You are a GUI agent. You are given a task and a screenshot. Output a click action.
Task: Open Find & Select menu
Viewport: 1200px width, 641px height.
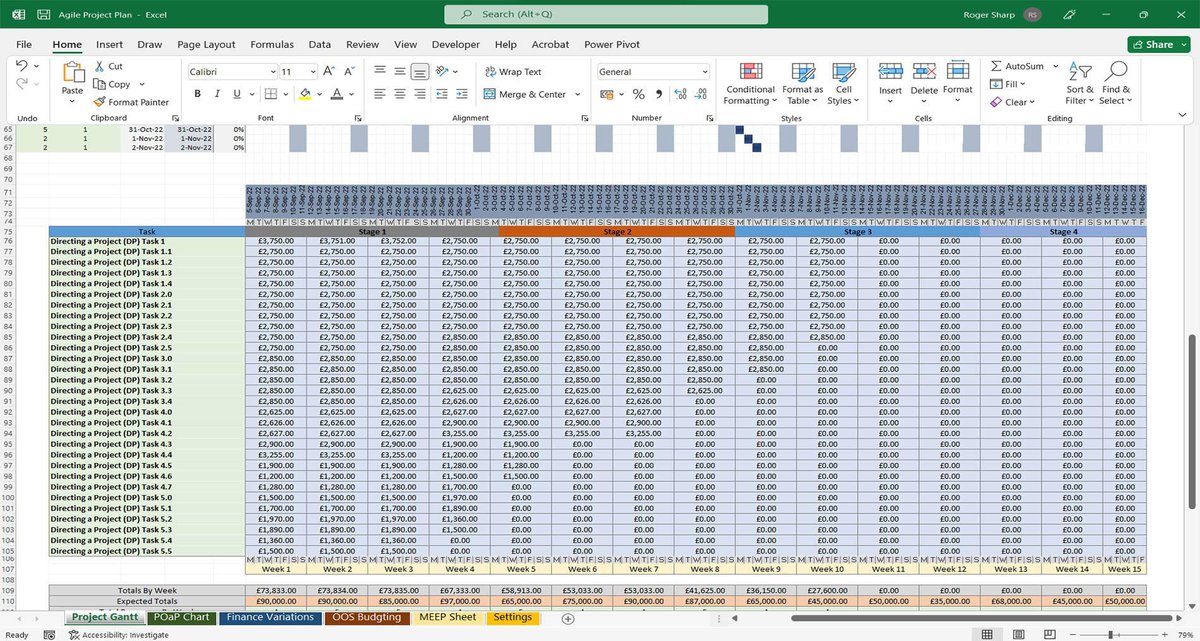[1116, 84]
